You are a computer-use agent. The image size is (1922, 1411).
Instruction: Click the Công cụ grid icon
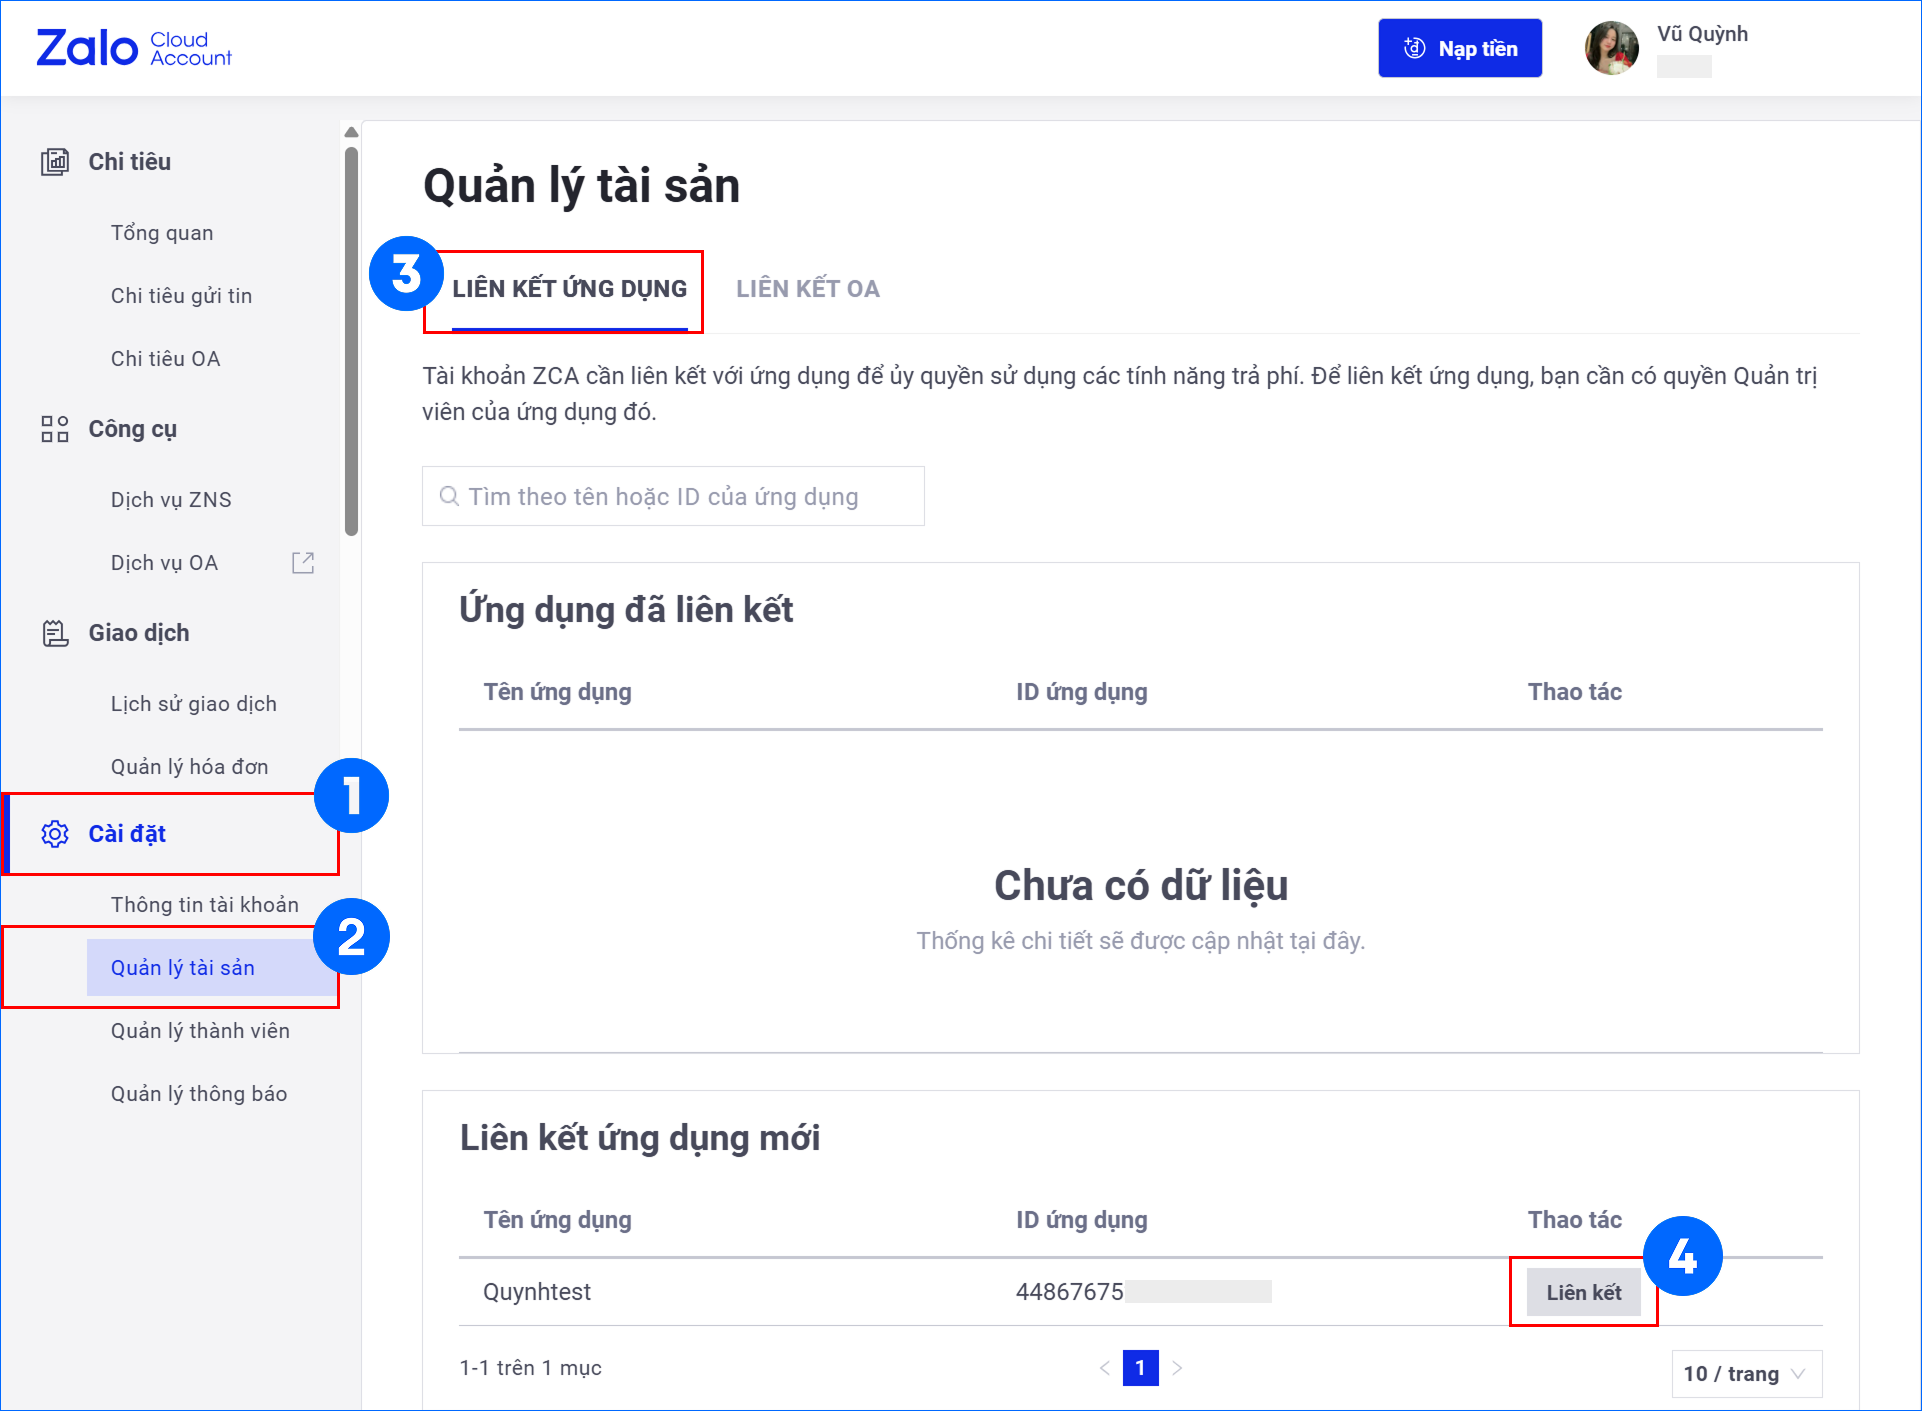[55, 429]
